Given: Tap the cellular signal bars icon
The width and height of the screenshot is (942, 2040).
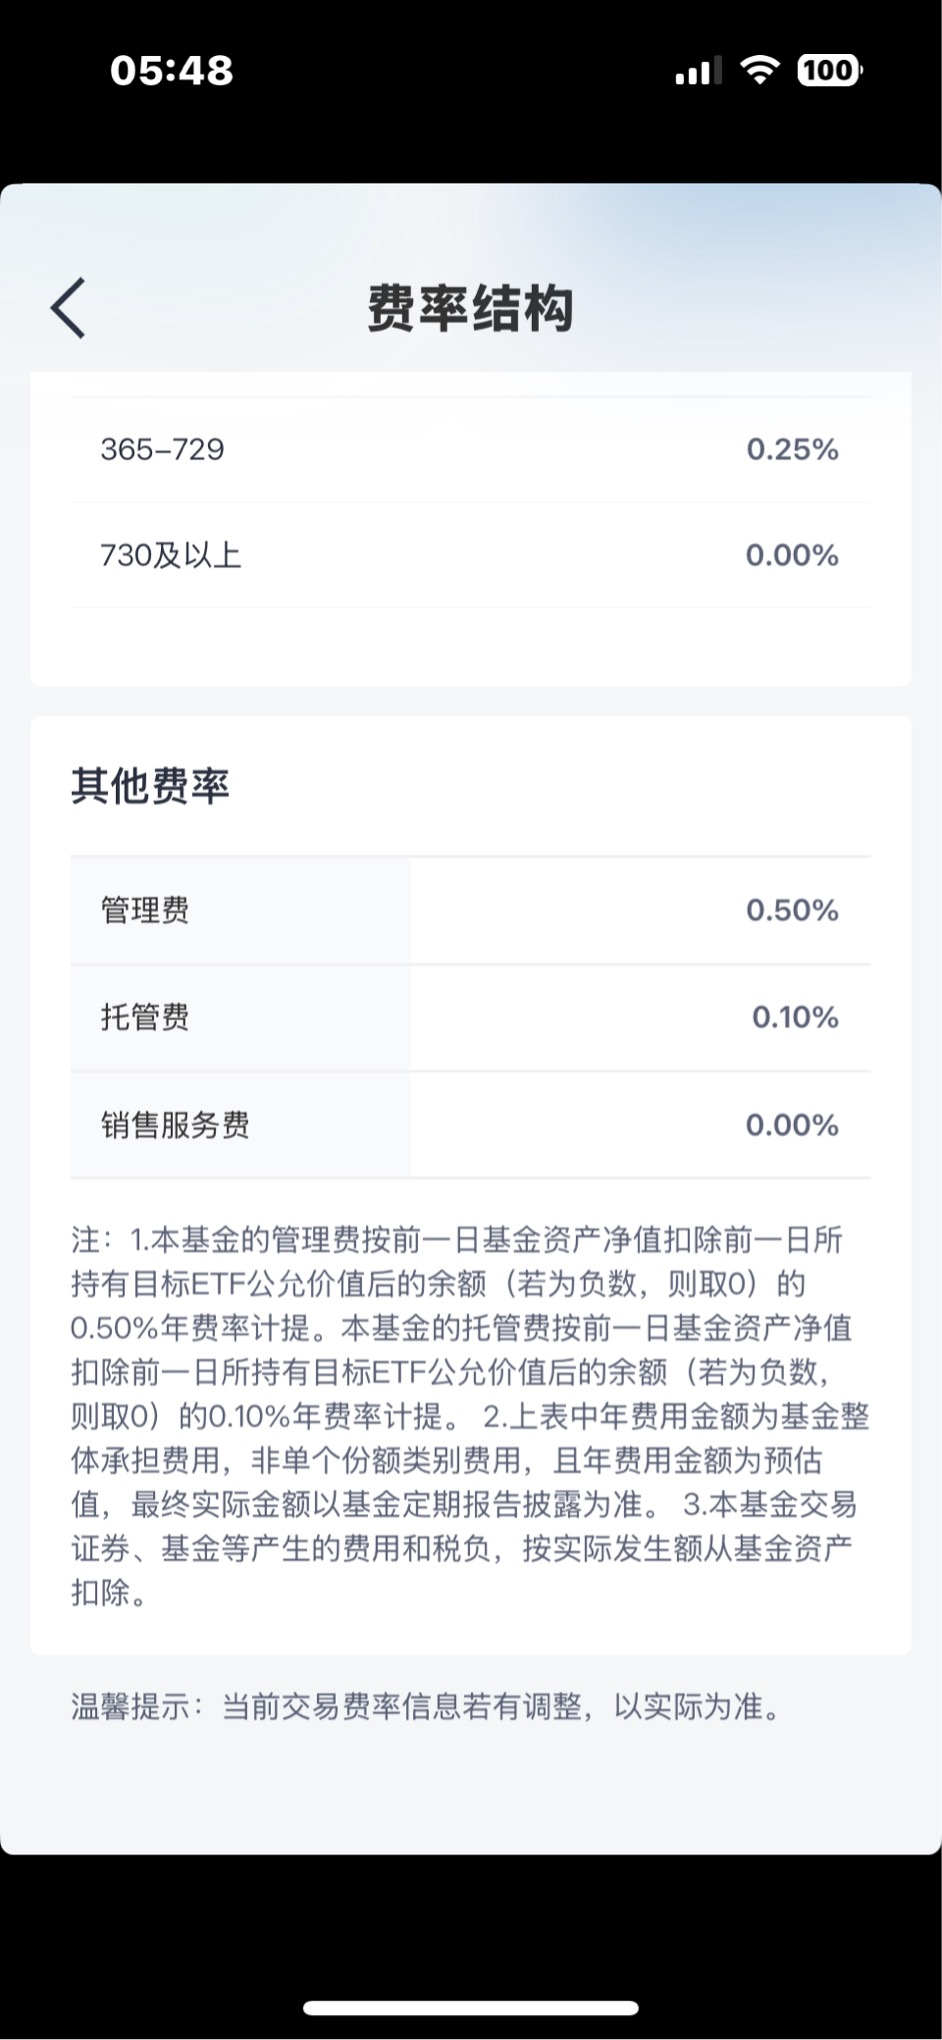Looking at the screenshot, I should (698, 71).
